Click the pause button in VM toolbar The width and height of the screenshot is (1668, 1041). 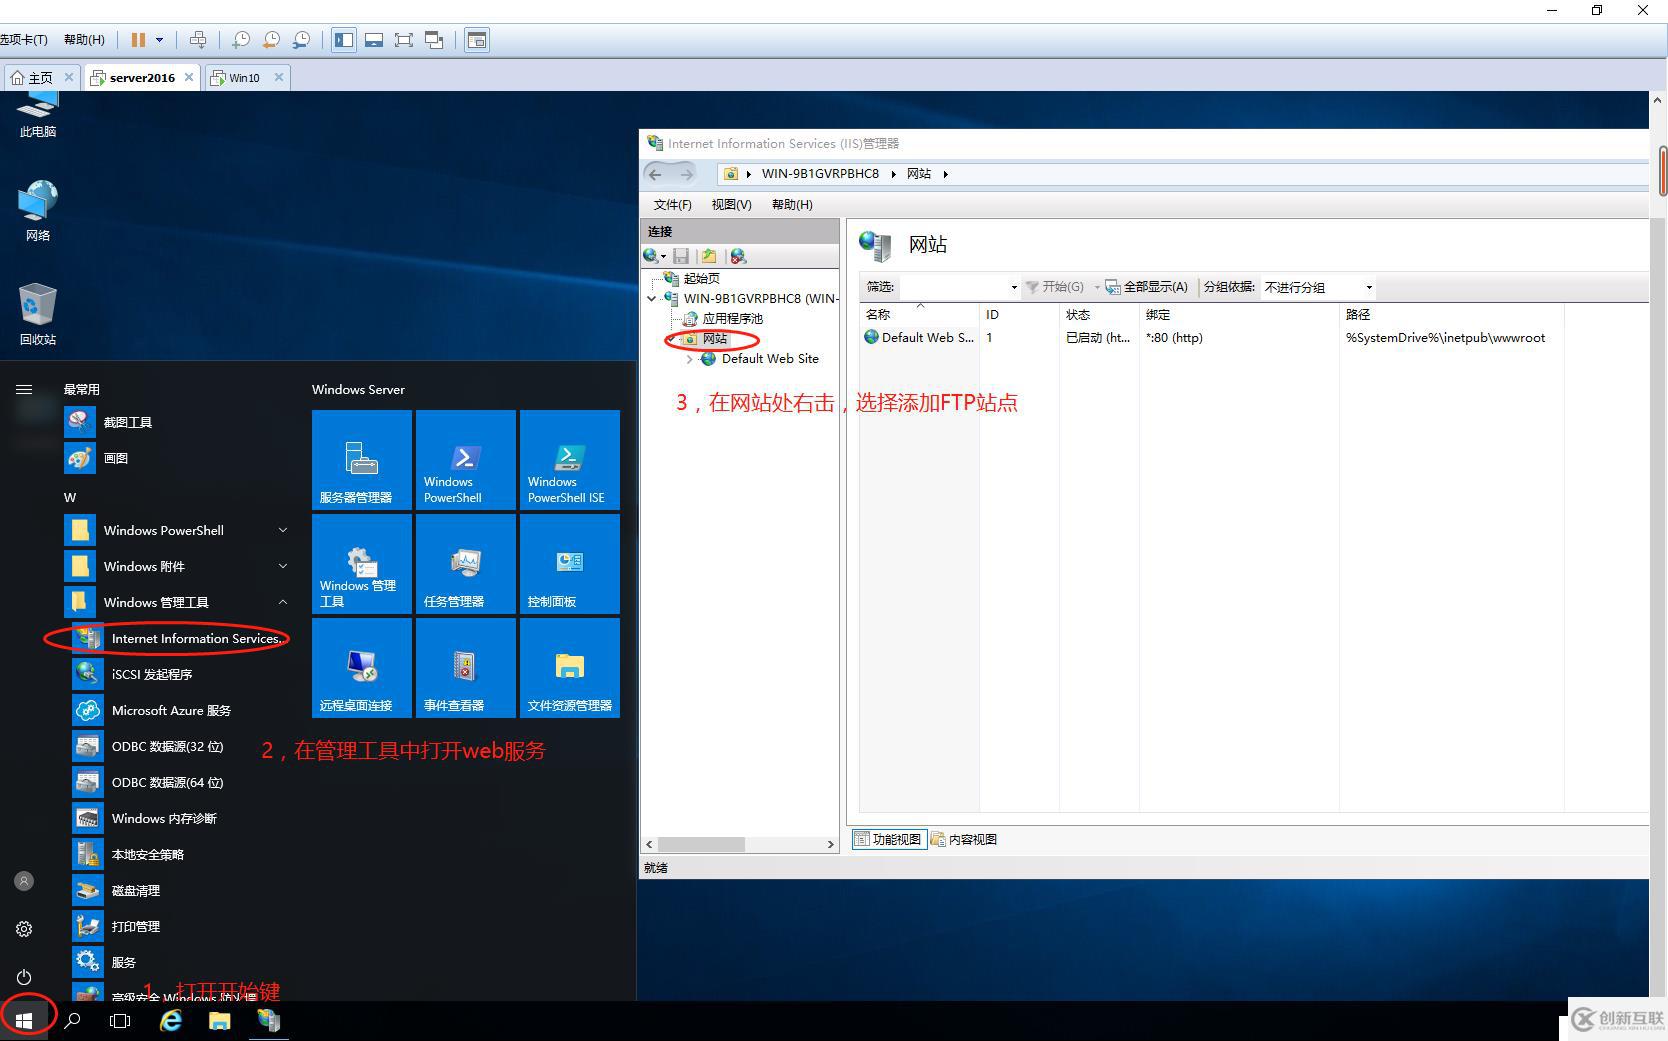[138, 40]
